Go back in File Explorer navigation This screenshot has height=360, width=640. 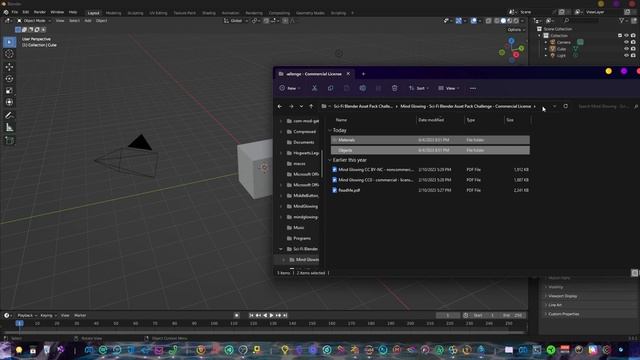tap(280, 107)
